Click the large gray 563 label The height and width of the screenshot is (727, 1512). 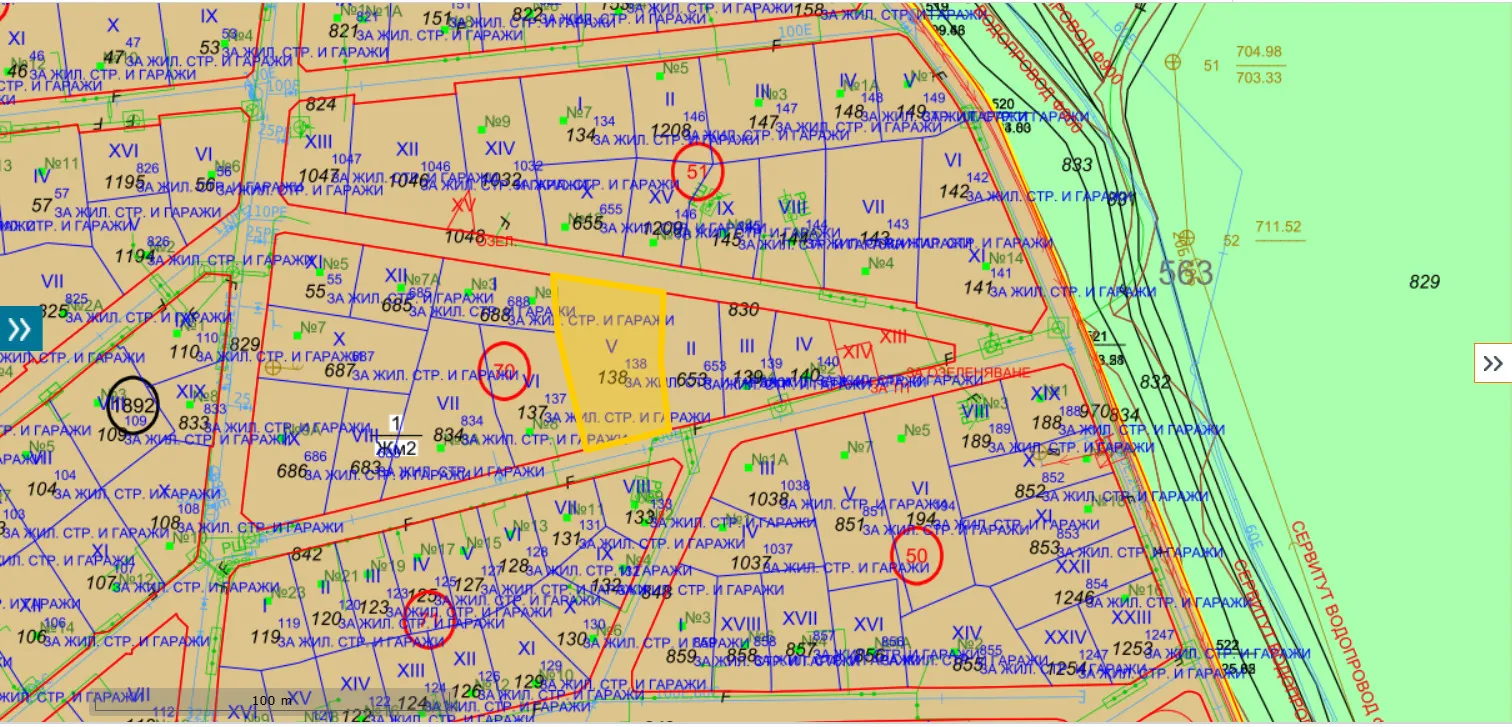tap(1186, 272)
